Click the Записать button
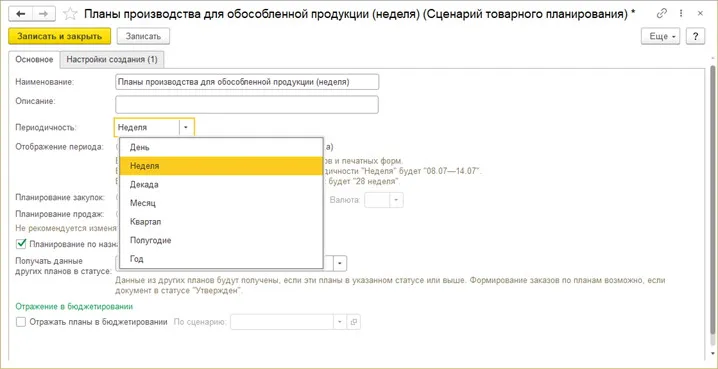The width and height of the screenshot is (718, 369). (x=143, y=37)
